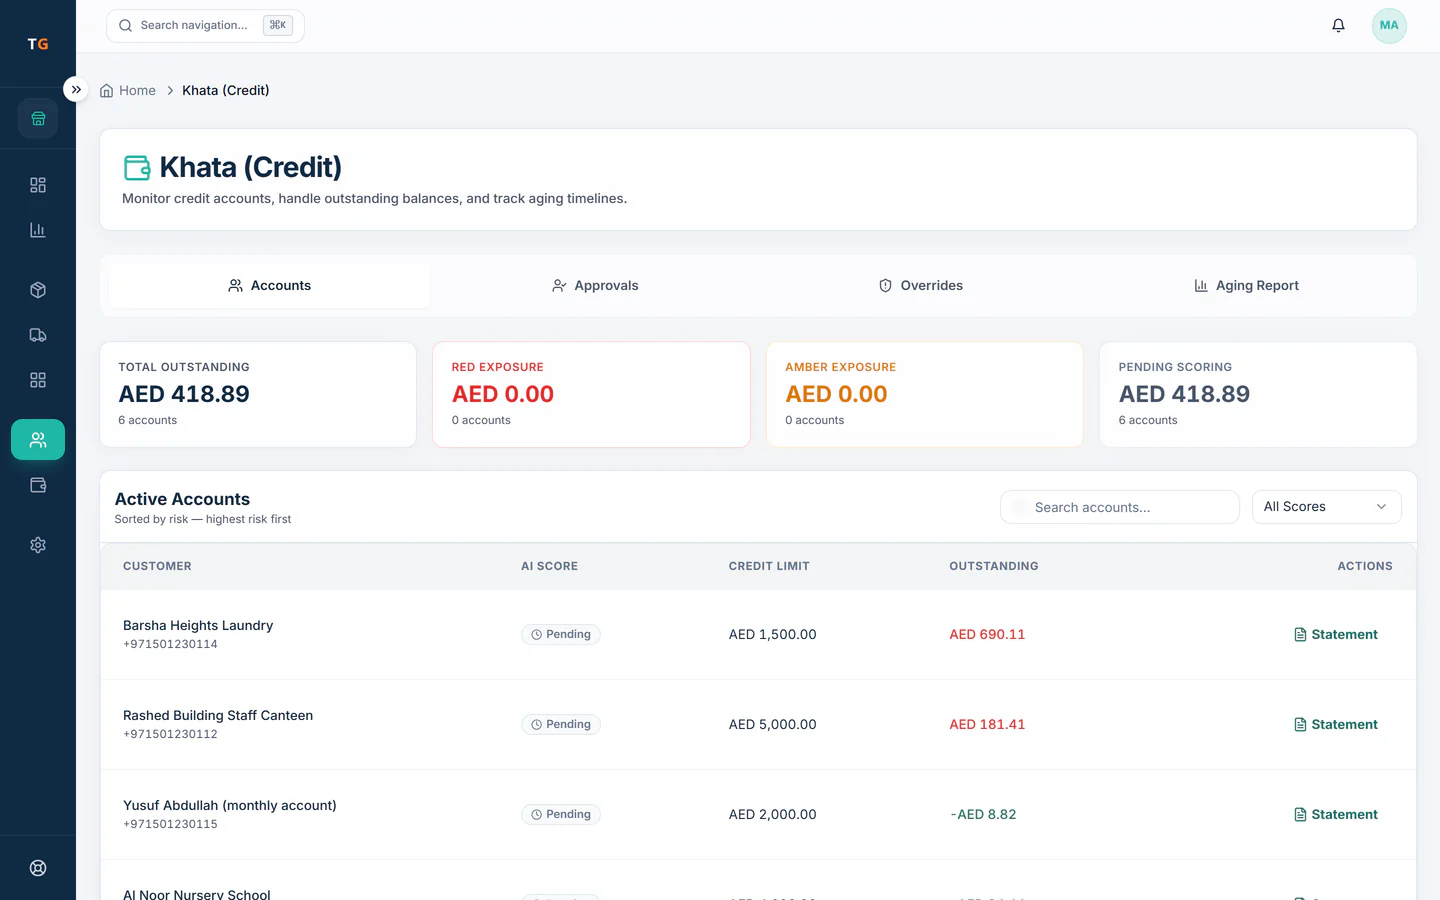Click the wallet icon beside the Khata (Credit) heading
The height and width of the screenshot is (900, 1440).
[137, 167]
